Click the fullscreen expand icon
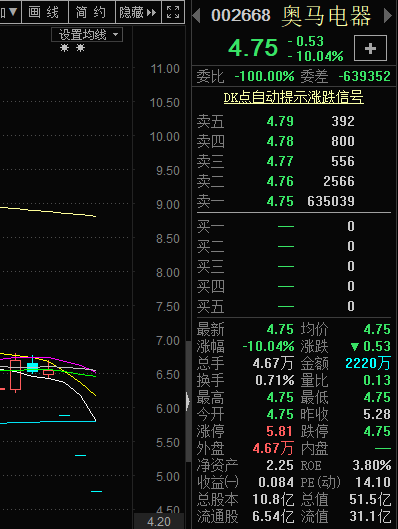Image resolution: width=398 pixels, height=529 pixels. click(173, 12)
